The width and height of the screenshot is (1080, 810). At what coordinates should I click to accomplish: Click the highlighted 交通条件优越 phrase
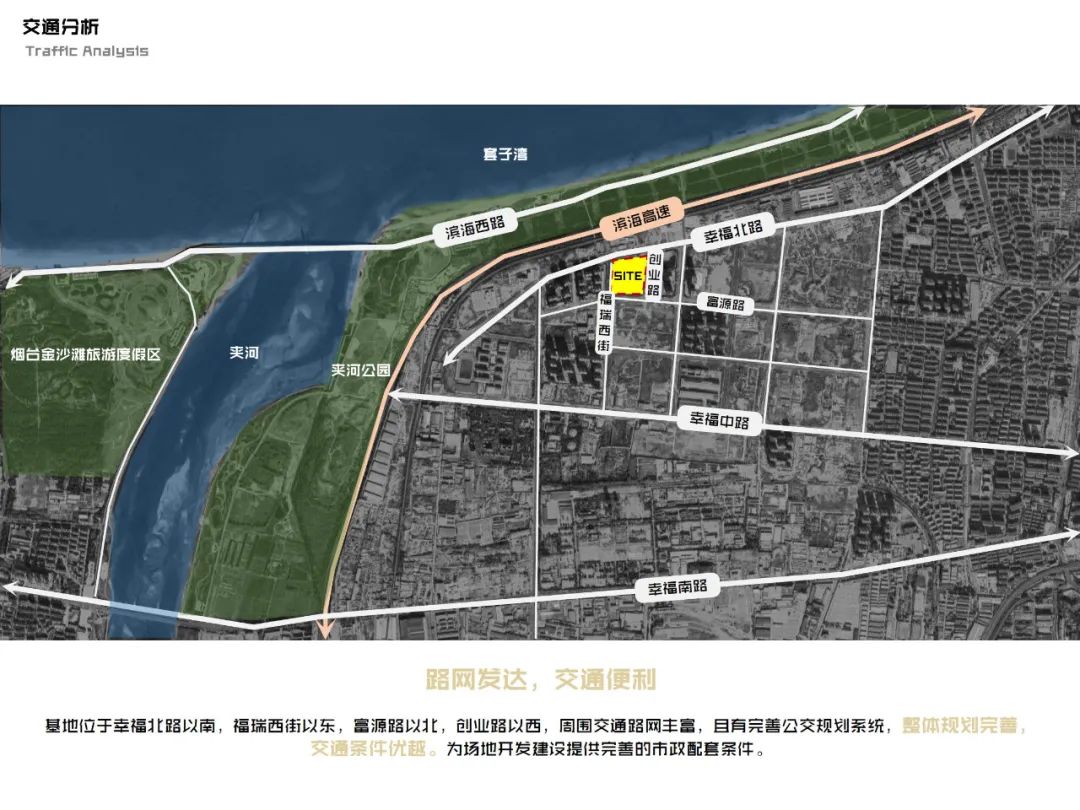[368, 749]
